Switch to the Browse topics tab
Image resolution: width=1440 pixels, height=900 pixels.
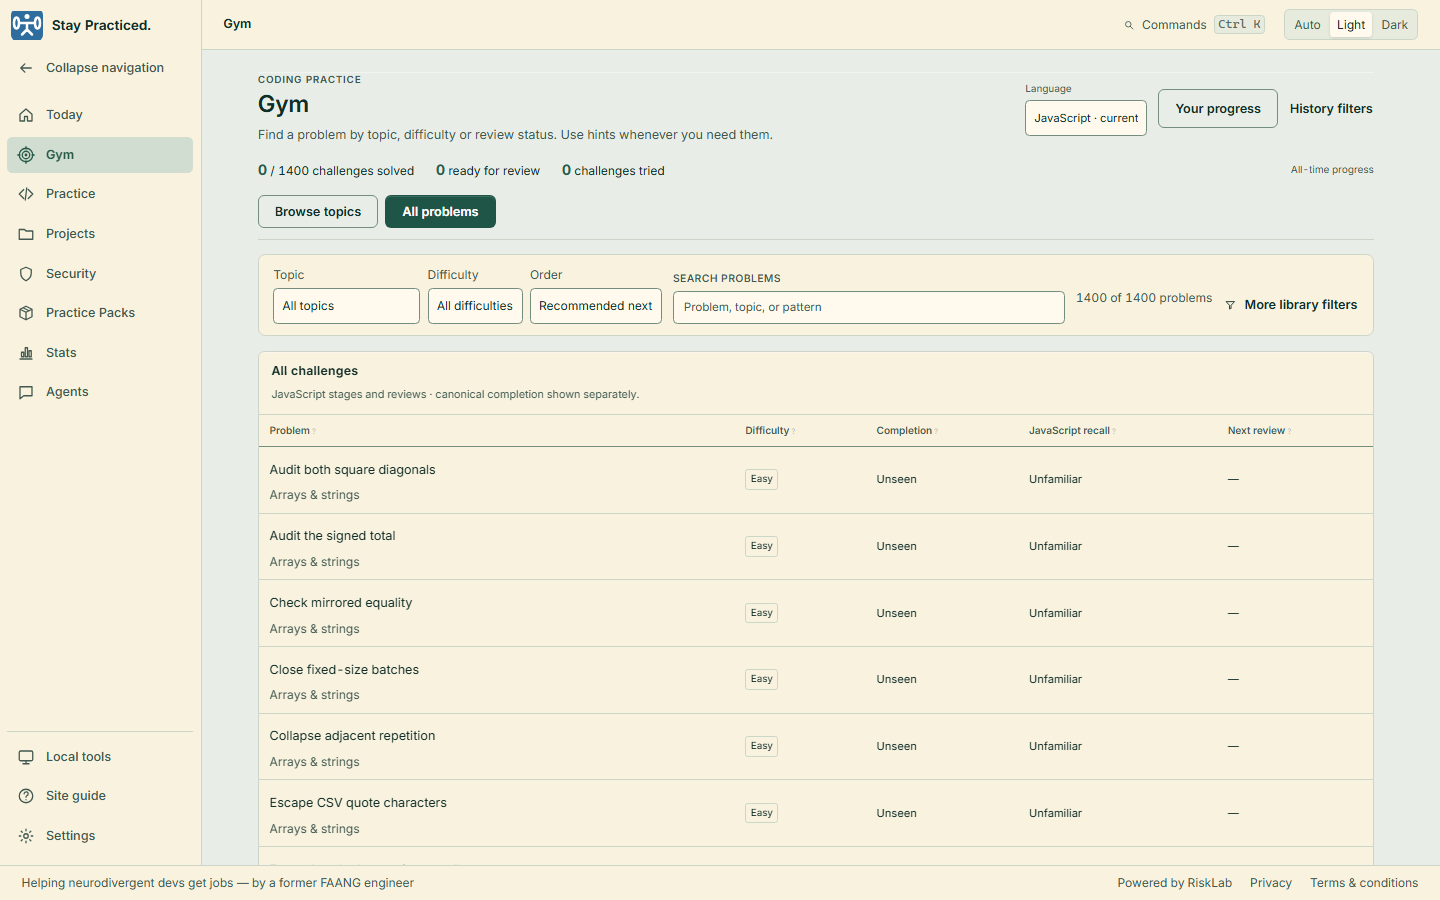318,212
